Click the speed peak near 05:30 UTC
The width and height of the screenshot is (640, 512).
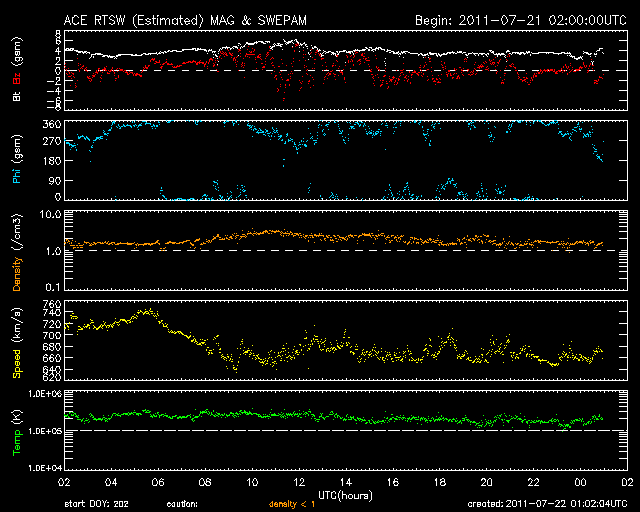(x=147, y=311)
